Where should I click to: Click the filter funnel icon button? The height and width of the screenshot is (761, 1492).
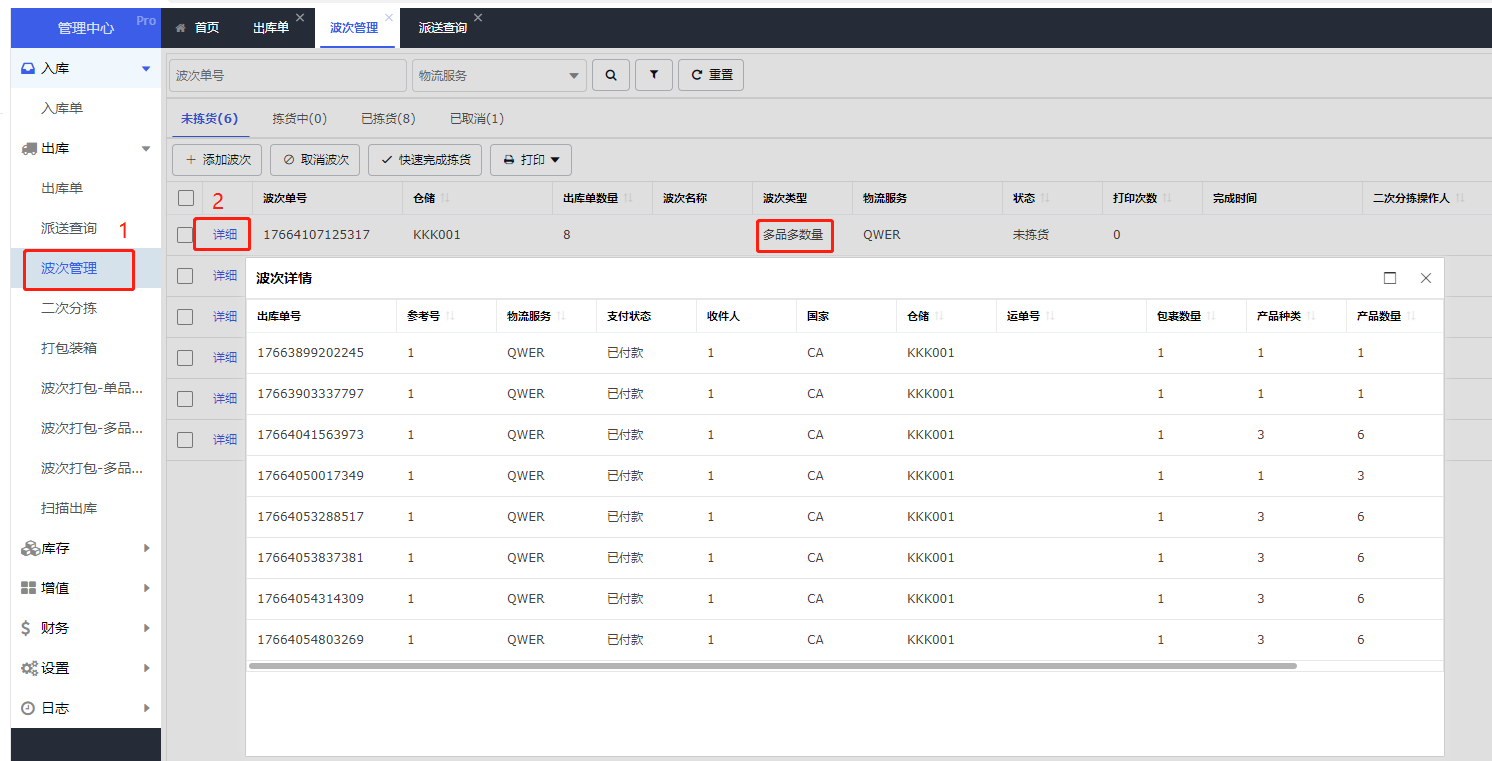(x=654, y=75)
